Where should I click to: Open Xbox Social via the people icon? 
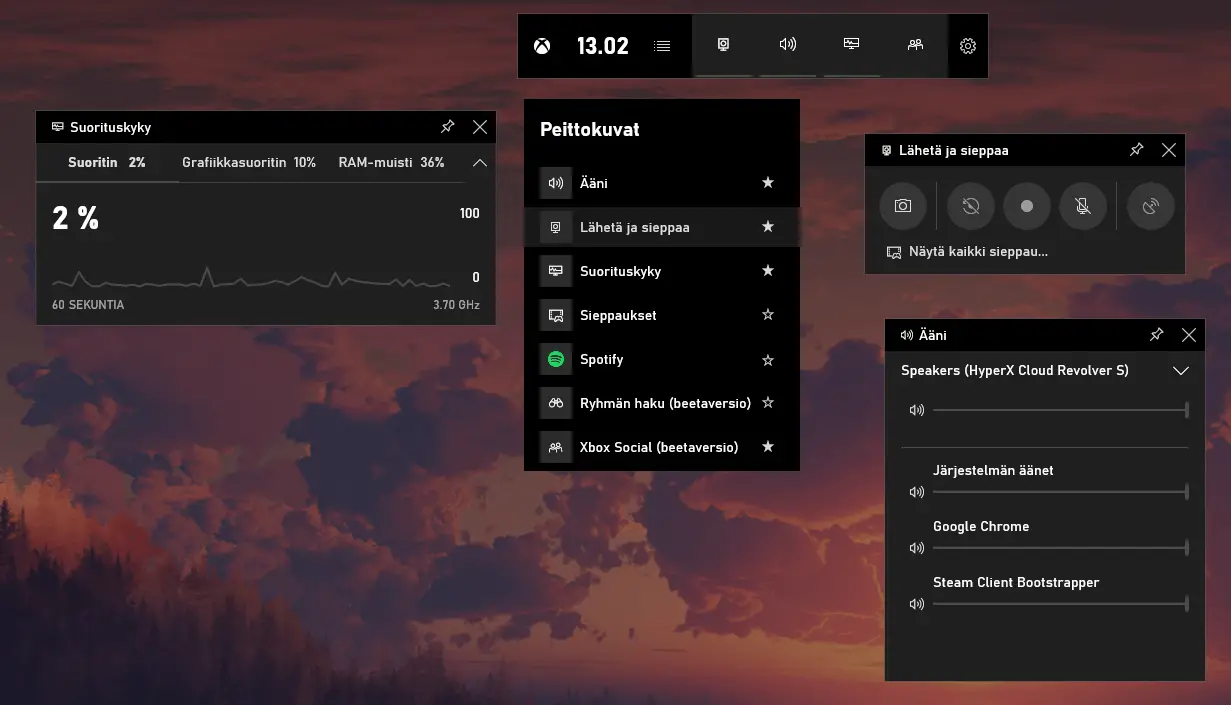[x=914, y=45]
